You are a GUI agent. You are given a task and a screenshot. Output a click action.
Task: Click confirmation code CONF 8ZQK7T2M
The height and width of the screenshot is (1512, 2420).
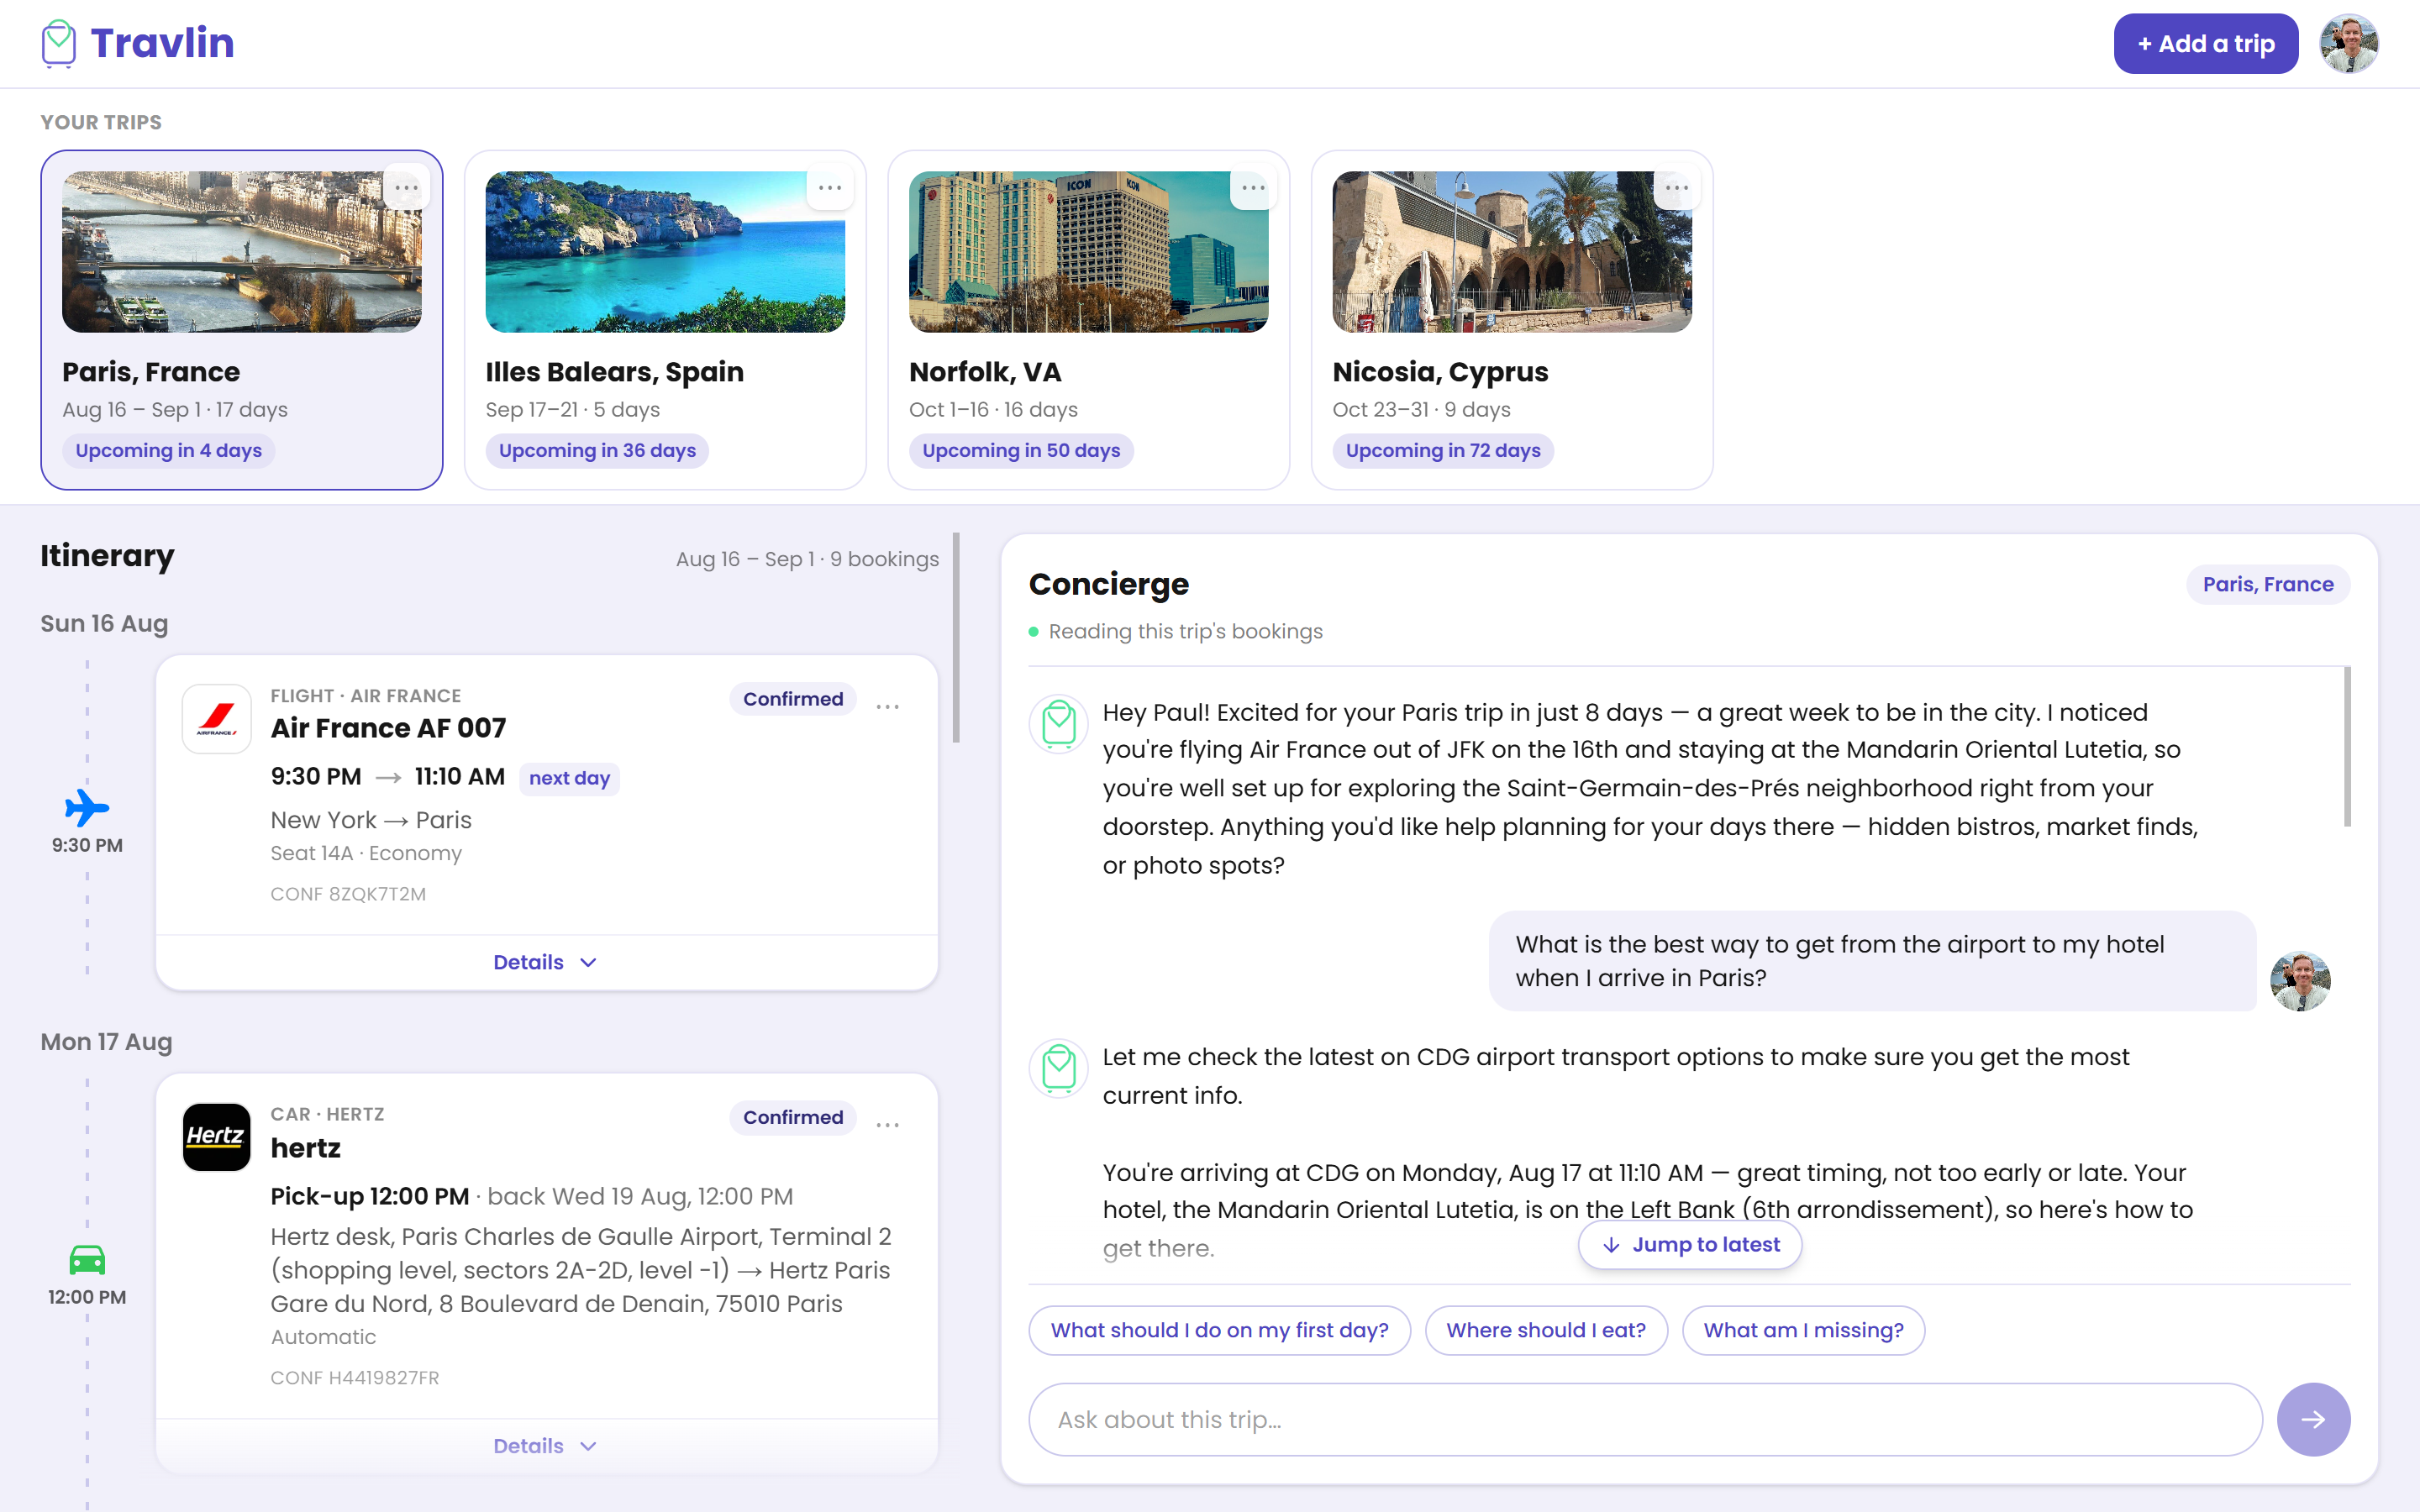[x=348, y=894]
